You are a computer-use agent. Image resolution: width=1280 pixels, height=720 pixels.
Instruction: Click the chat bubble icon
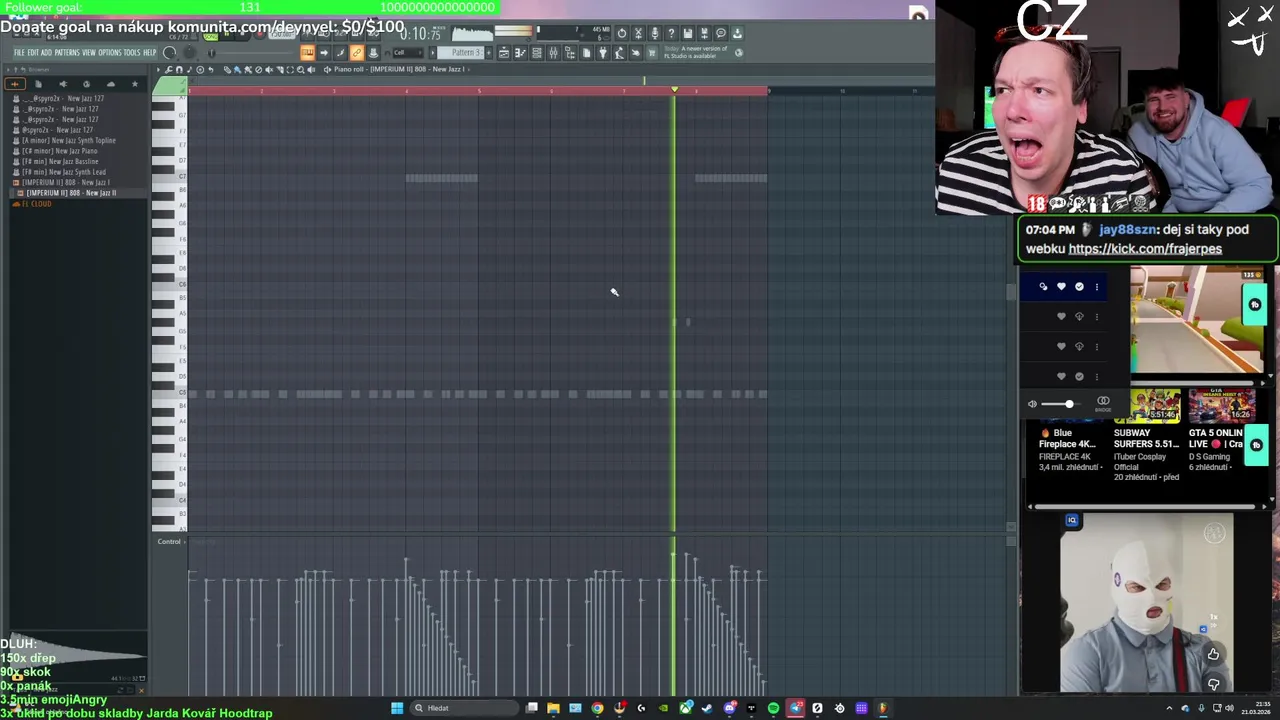[720, 33]
